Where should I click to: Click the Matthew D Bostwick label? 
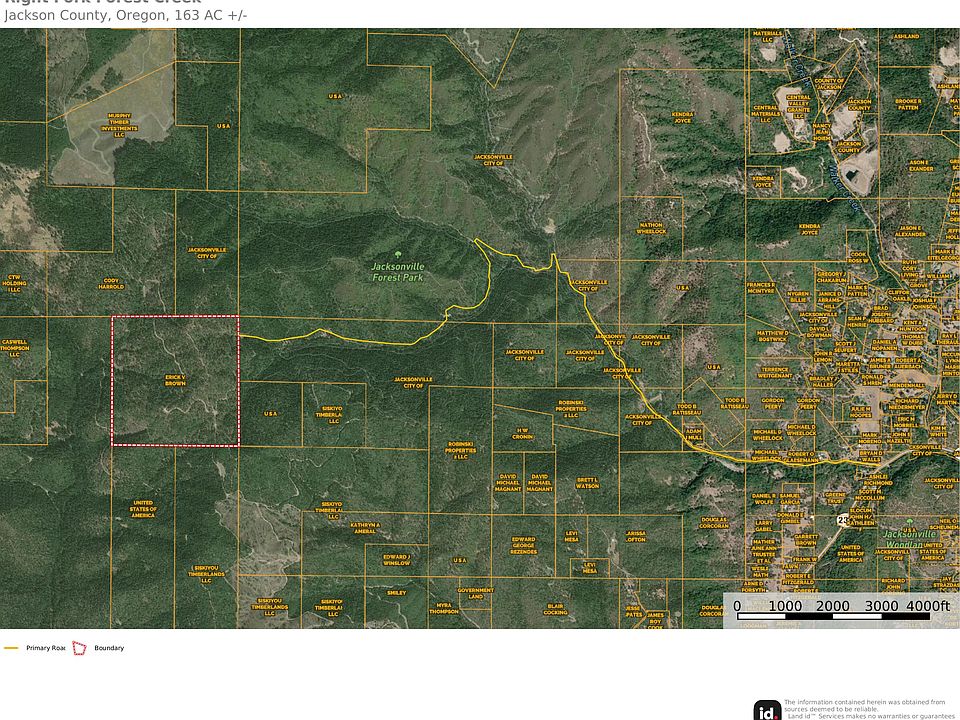pyautogui.click(x=772, y=336)
